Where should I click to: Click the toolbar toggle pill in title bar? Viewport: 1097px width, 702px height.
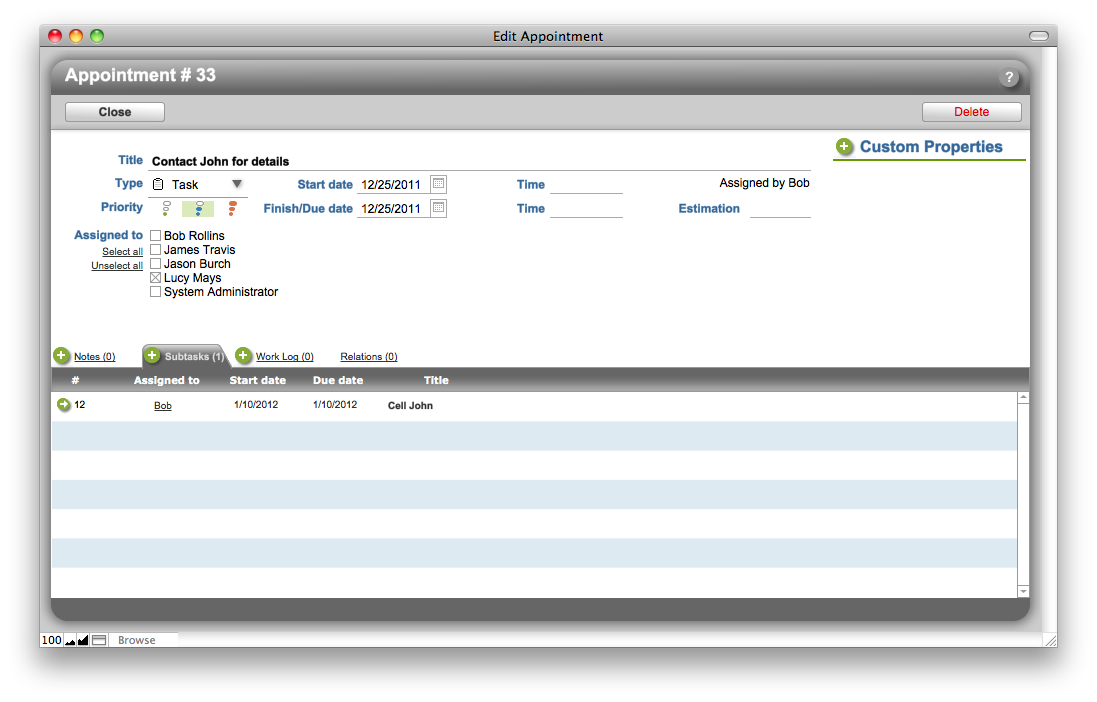(x=1039, y=36)
